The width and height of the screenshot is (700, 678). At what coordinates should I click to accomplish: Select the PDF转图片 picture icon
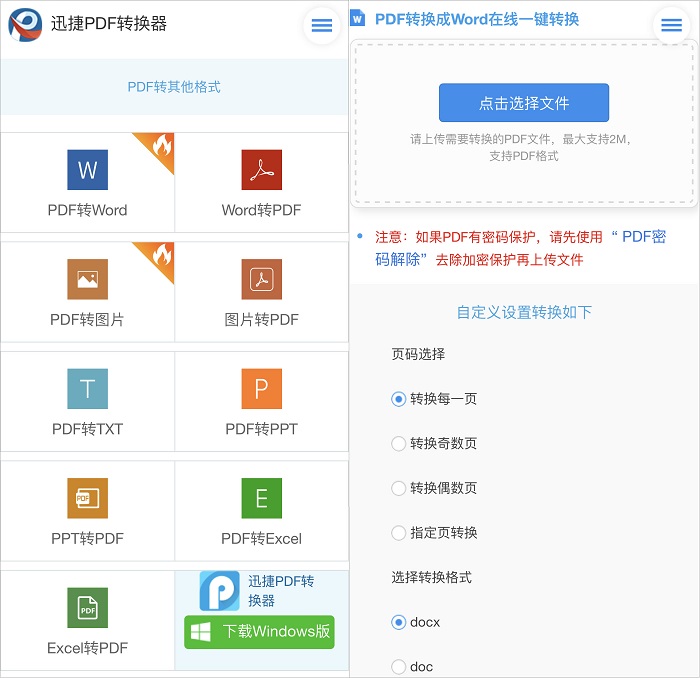click(88, 279)
